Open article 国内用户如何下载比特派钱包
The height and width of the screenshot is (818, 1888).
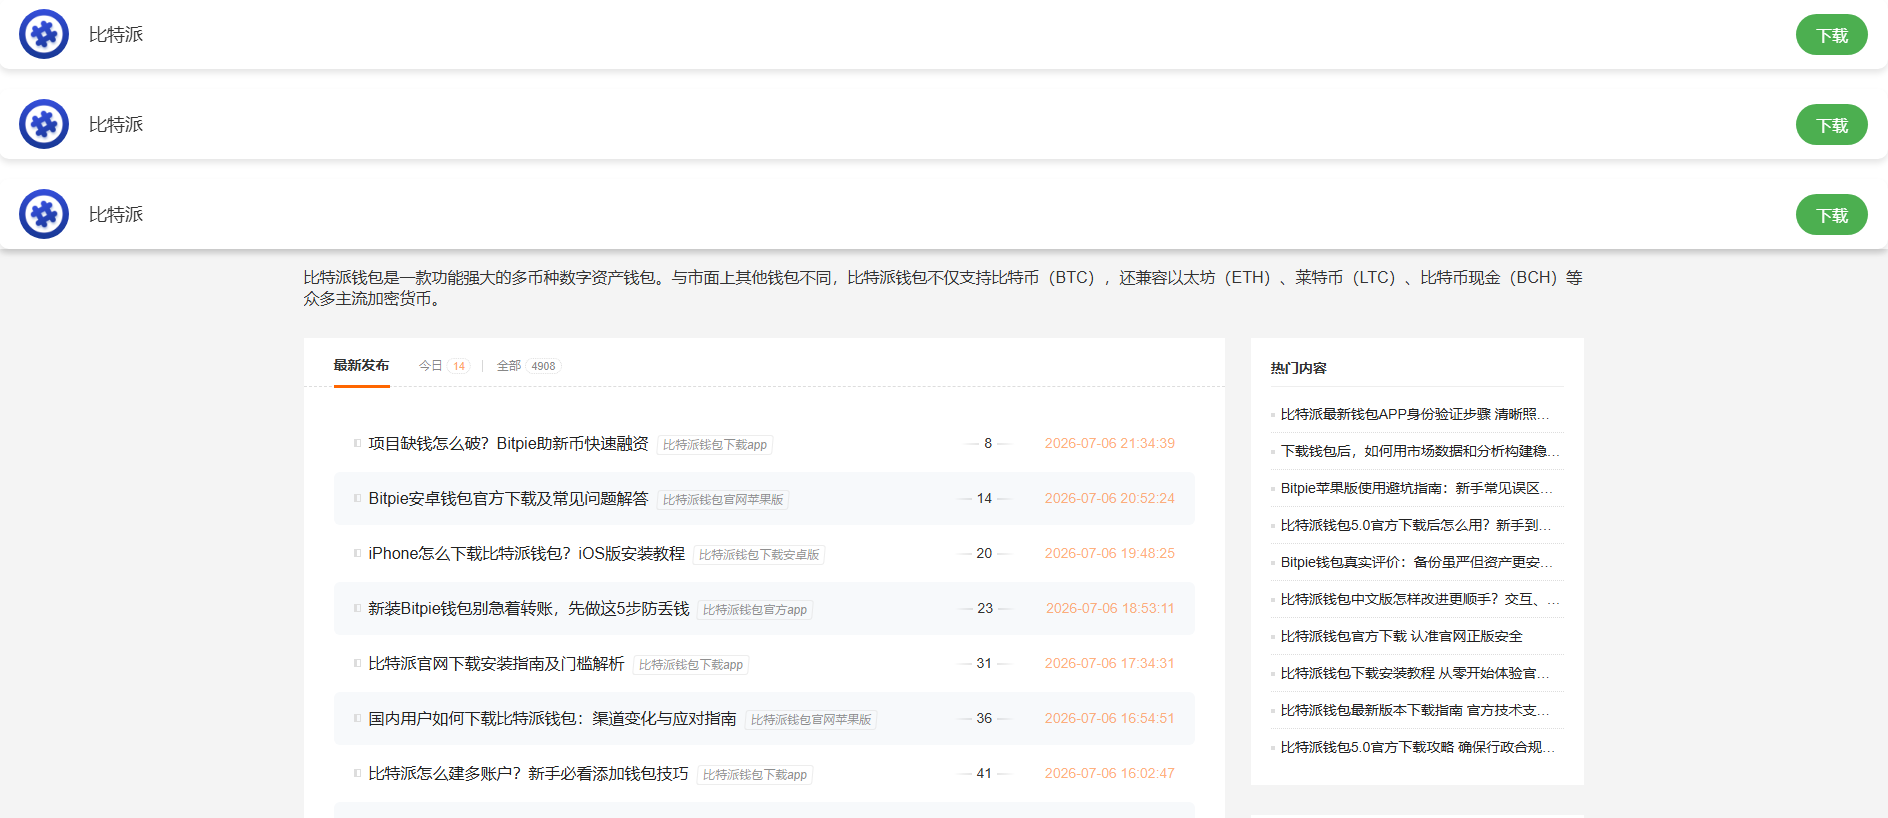pos(552,719)
